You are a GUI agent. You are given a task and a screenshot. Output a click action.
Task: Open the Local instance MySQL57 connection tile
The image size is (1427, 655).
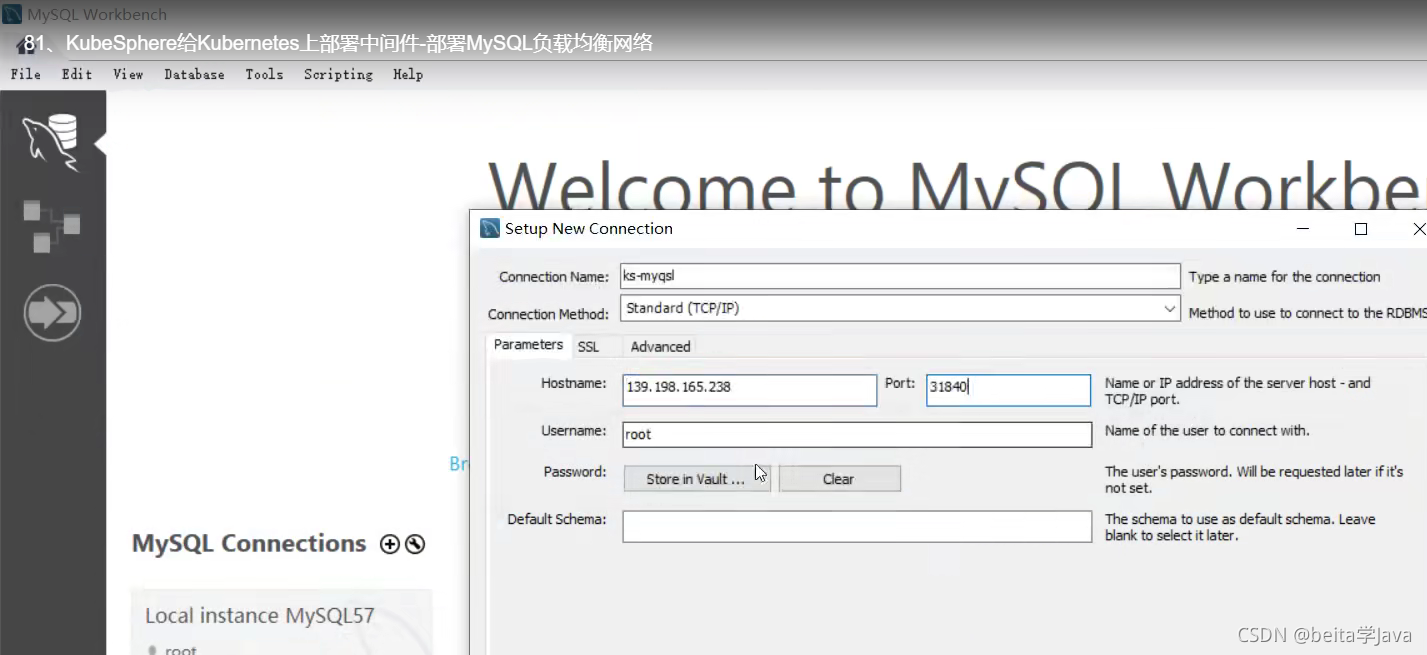coord(281,622)
